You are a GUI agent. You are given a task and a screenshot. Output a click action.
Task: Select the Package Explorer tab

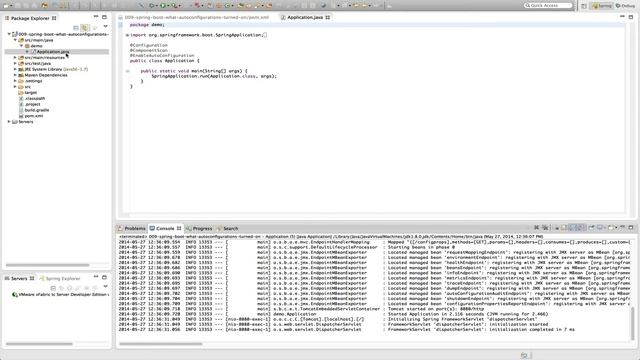click(x=30, y=18)
